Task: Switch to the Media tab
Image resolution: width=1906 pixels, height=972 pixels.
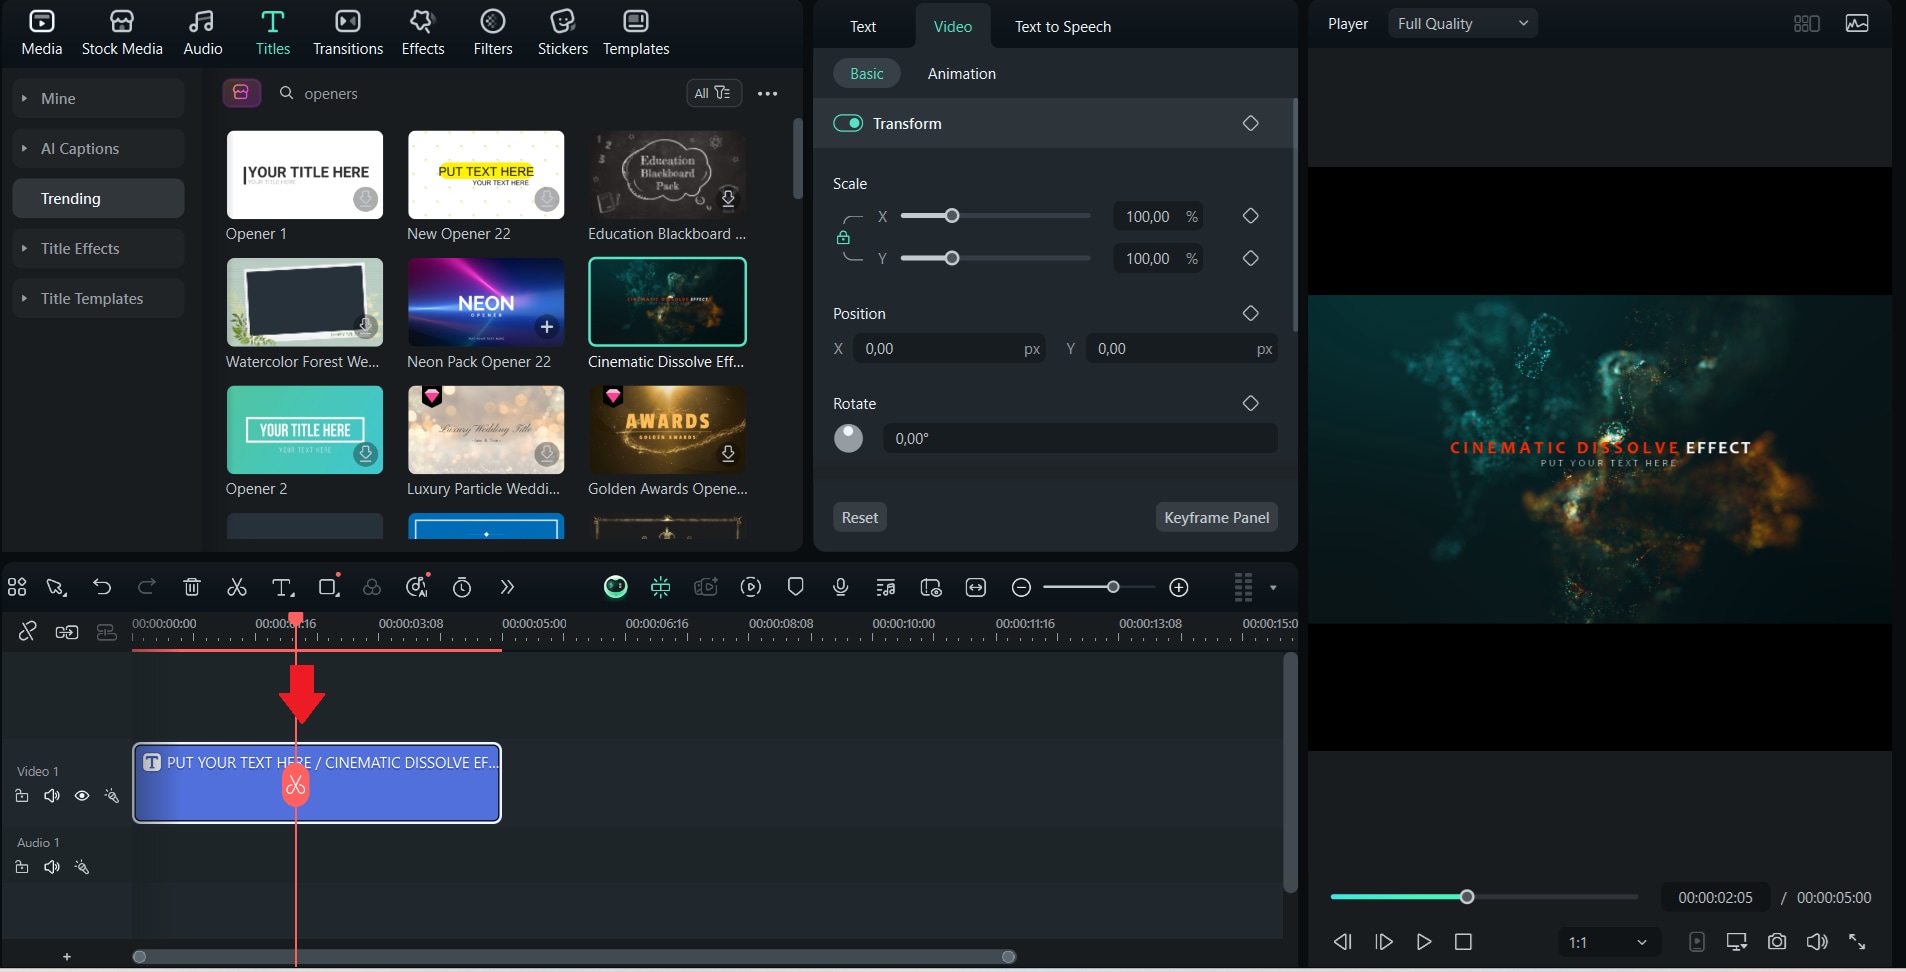Action: click(x=42, y=32)
